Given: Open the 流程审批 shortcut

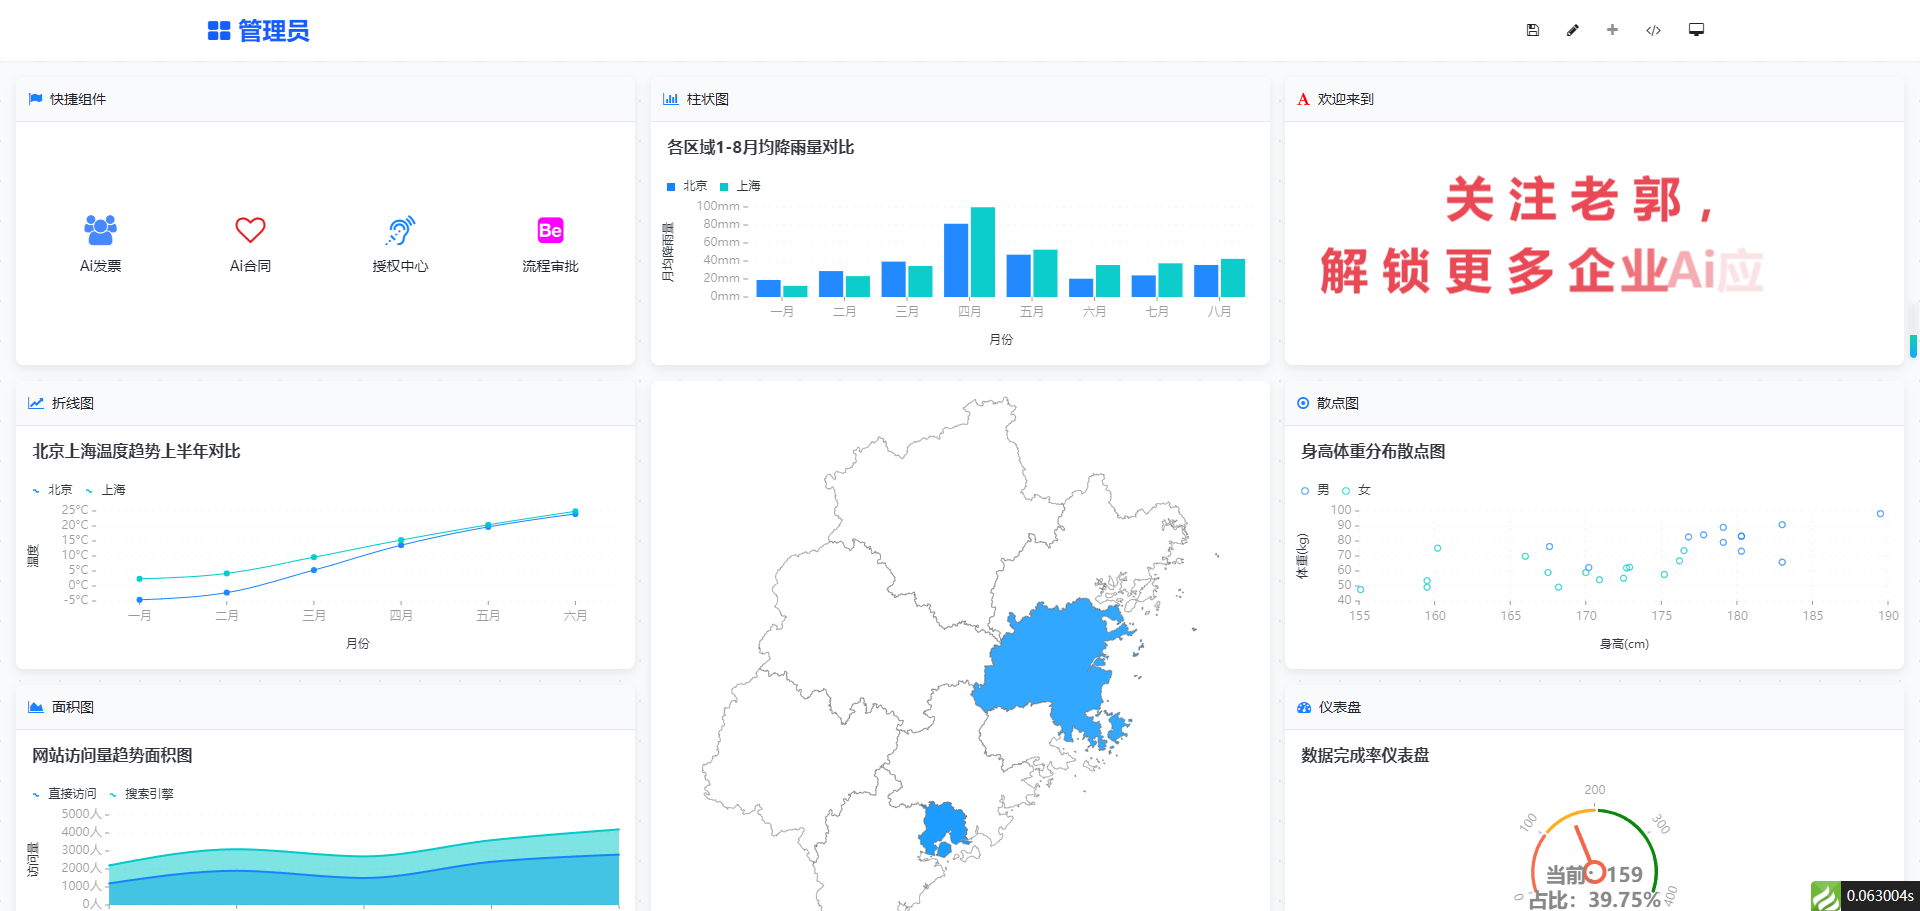Looking at the screenshot, I should point(550,242).
